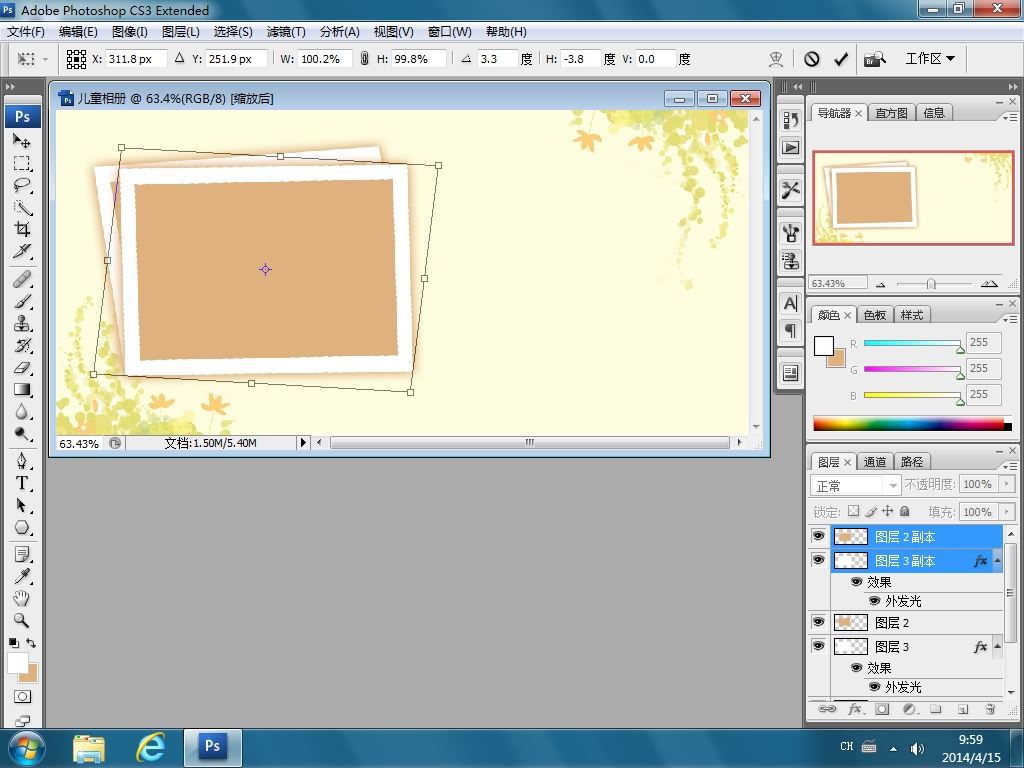This screenshot has width=1024, height=768.
Task: Toggle the width-height link chain icon
Action: (x=364, y=59)
